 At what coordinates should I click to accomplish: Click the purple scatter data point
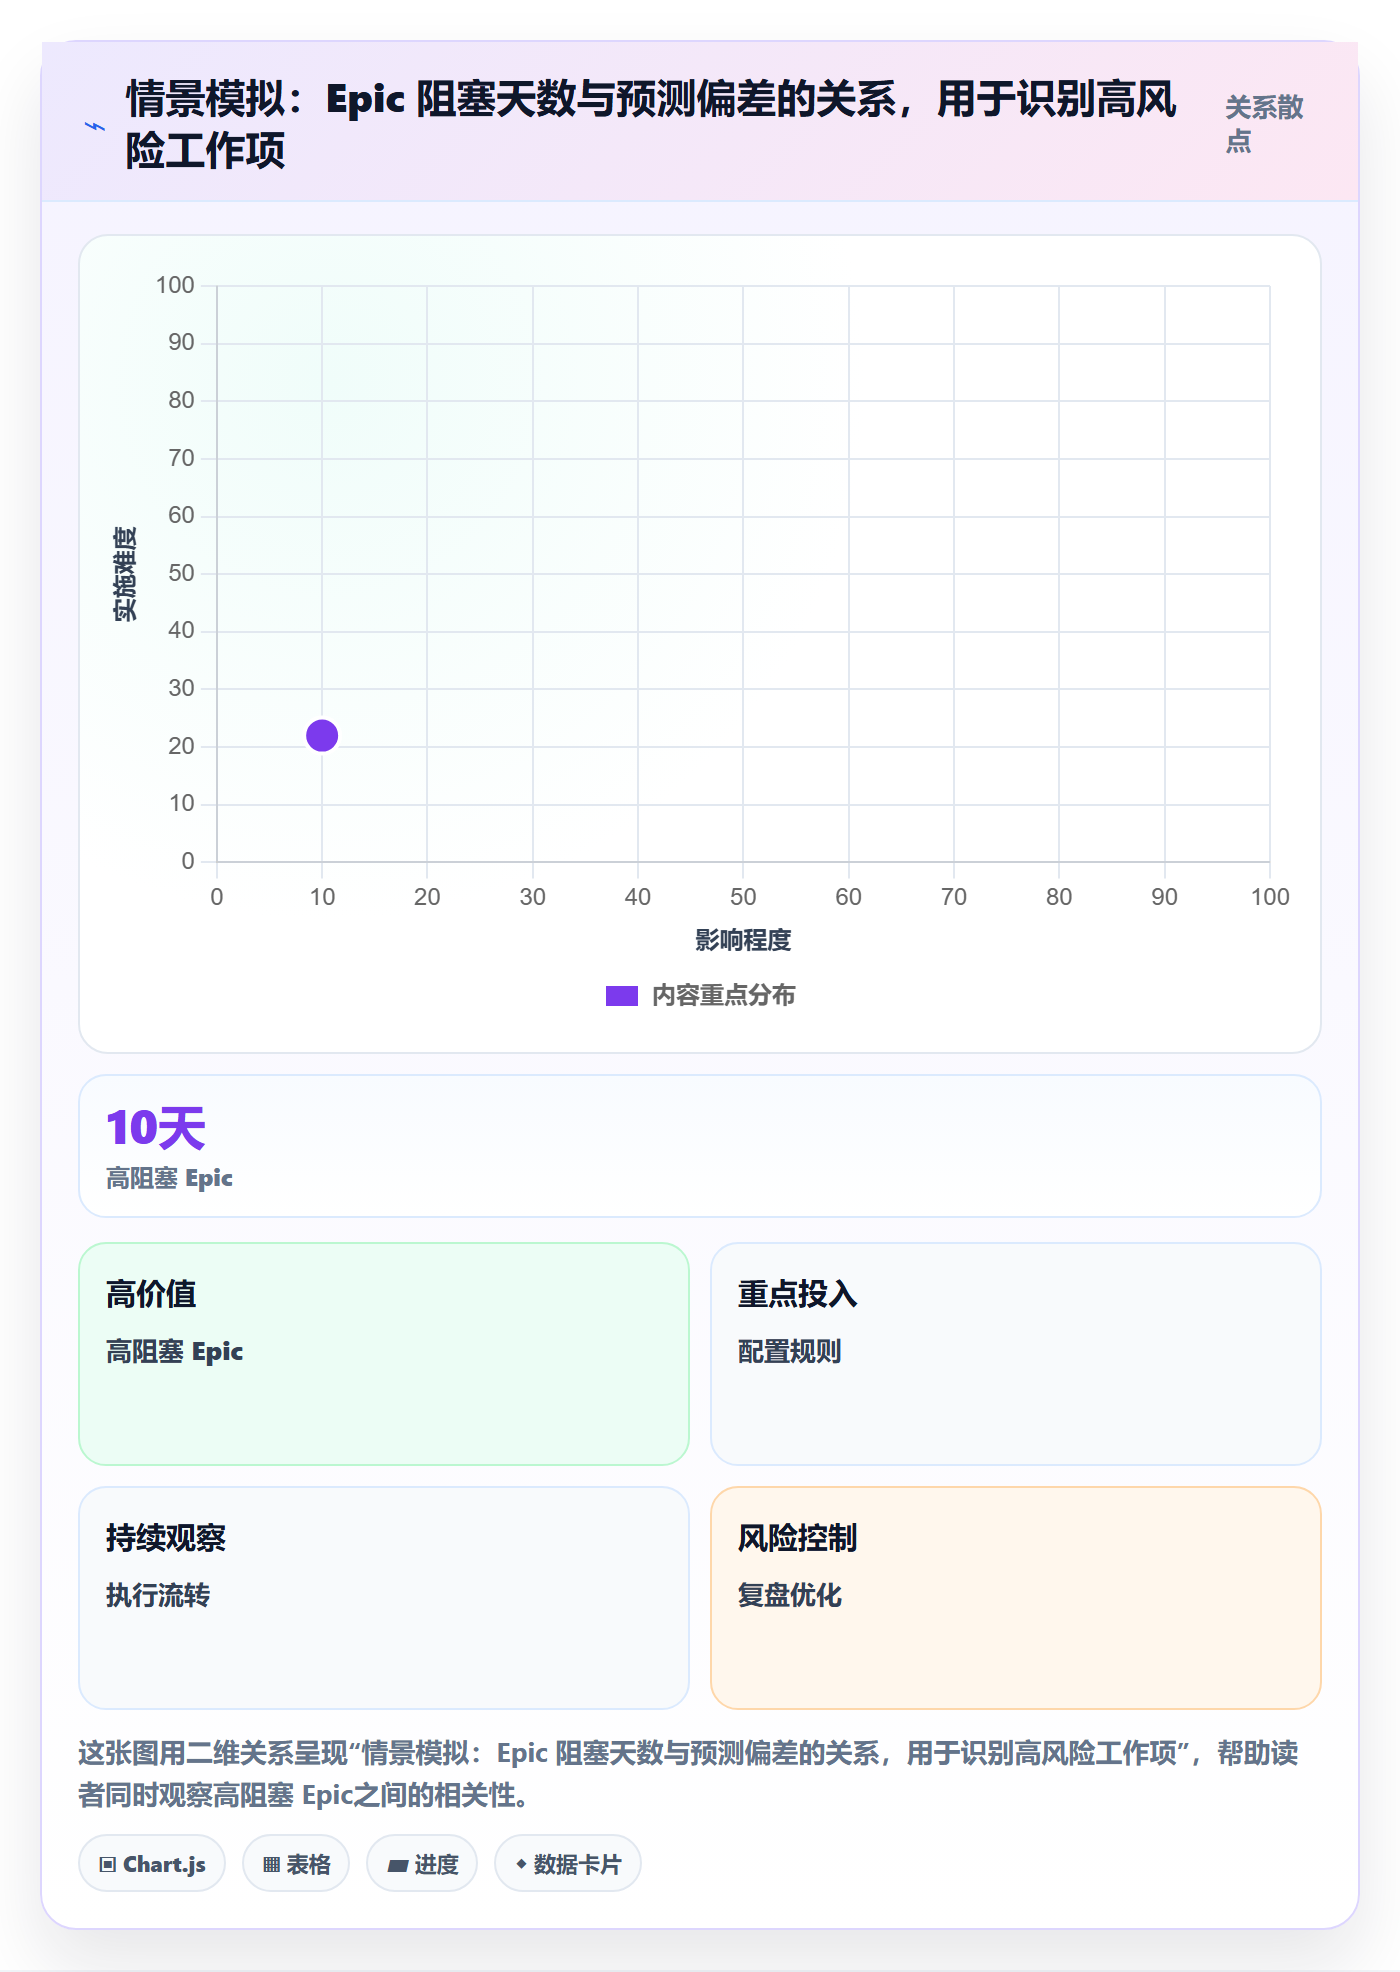[x=322, y=735]
